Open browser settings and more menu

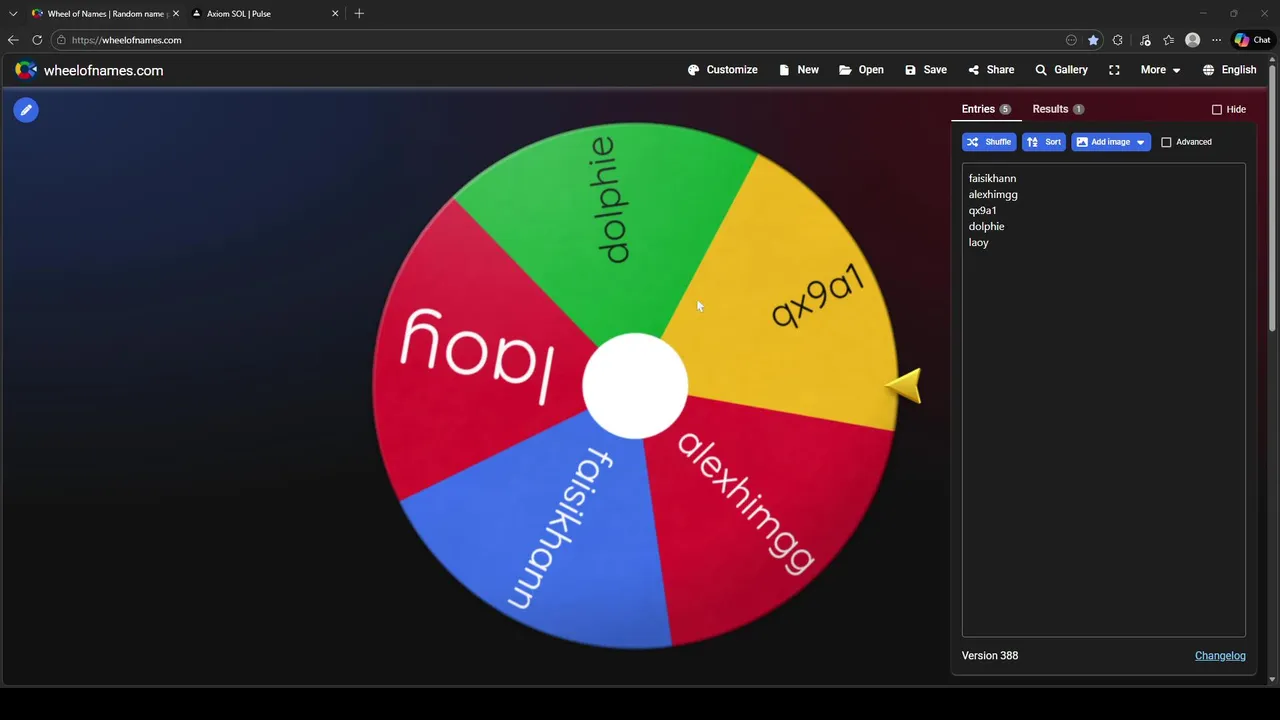[1216, 40]
